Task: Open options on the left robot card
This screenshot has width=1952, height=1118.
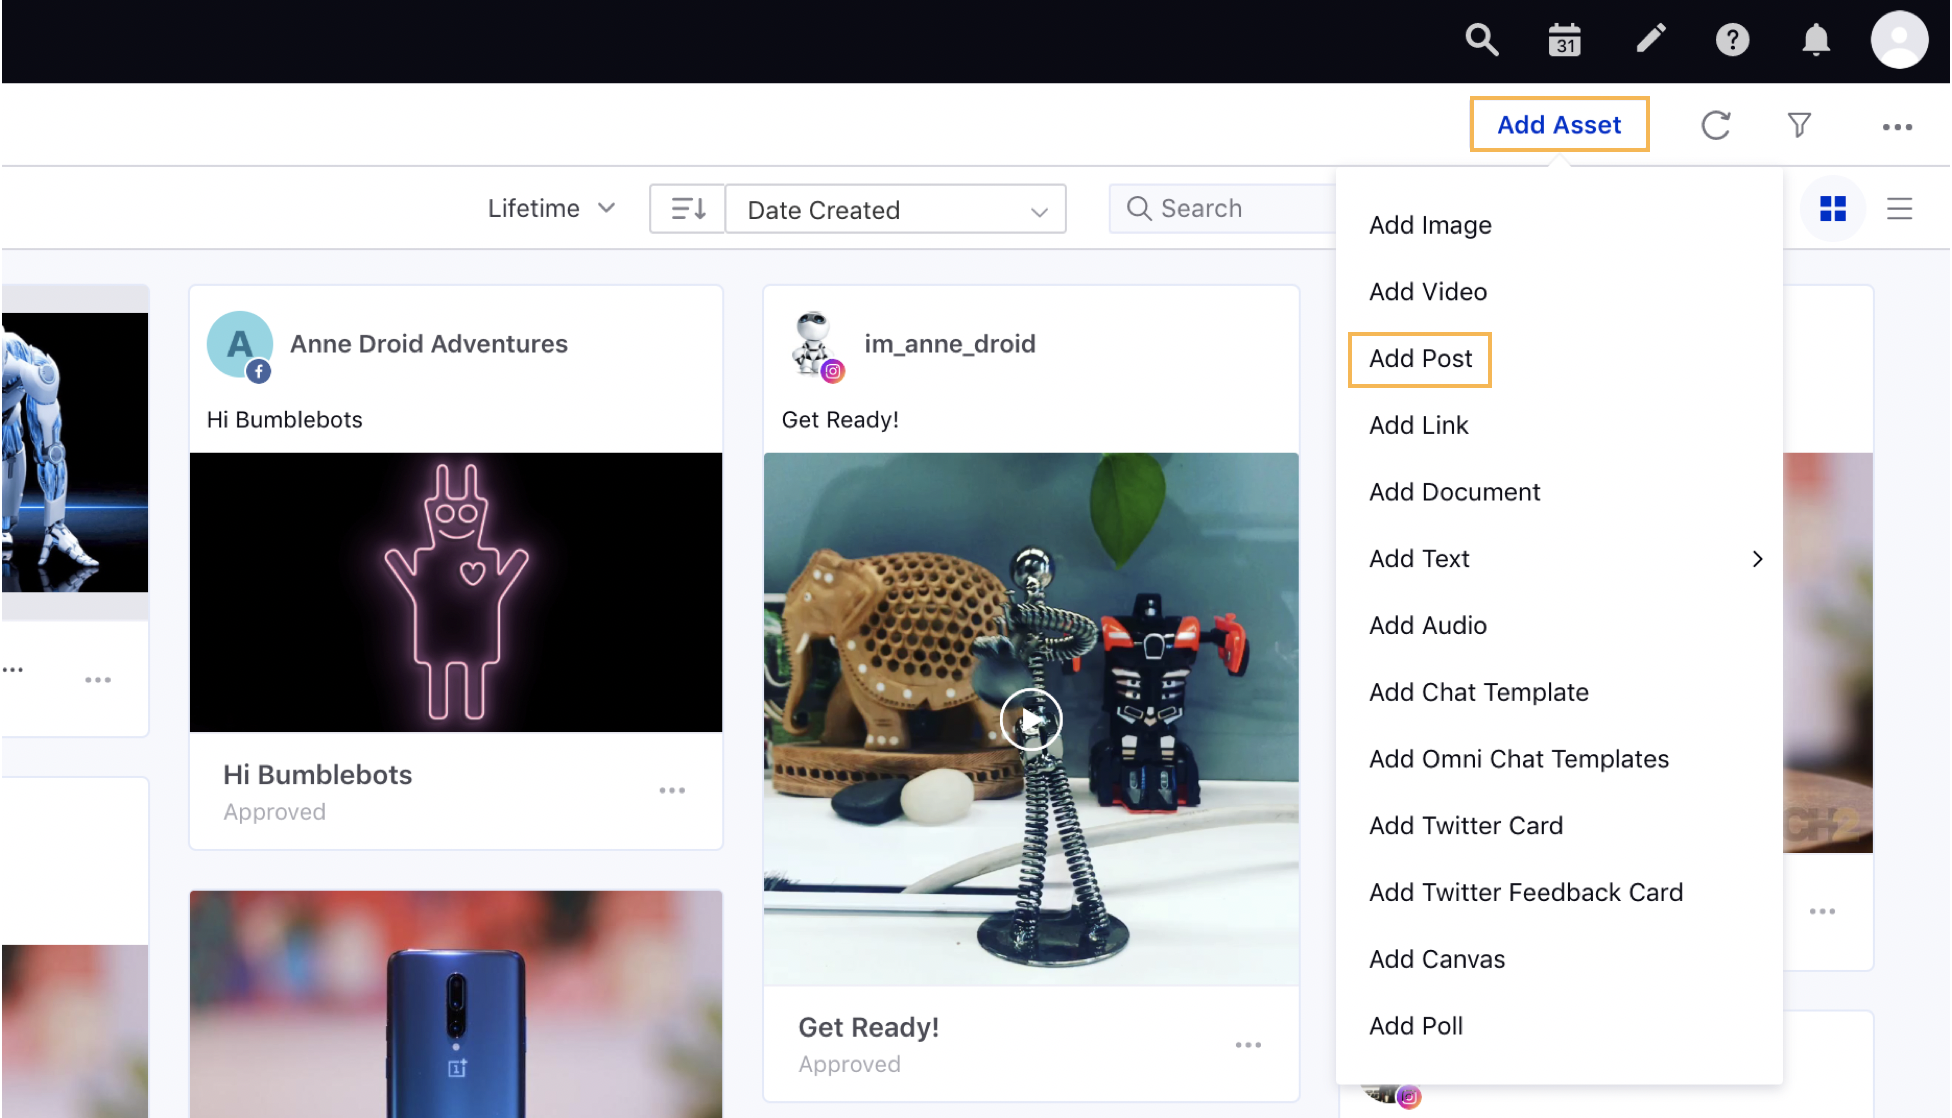Action: pyautogui.click(x=98, y=680)
